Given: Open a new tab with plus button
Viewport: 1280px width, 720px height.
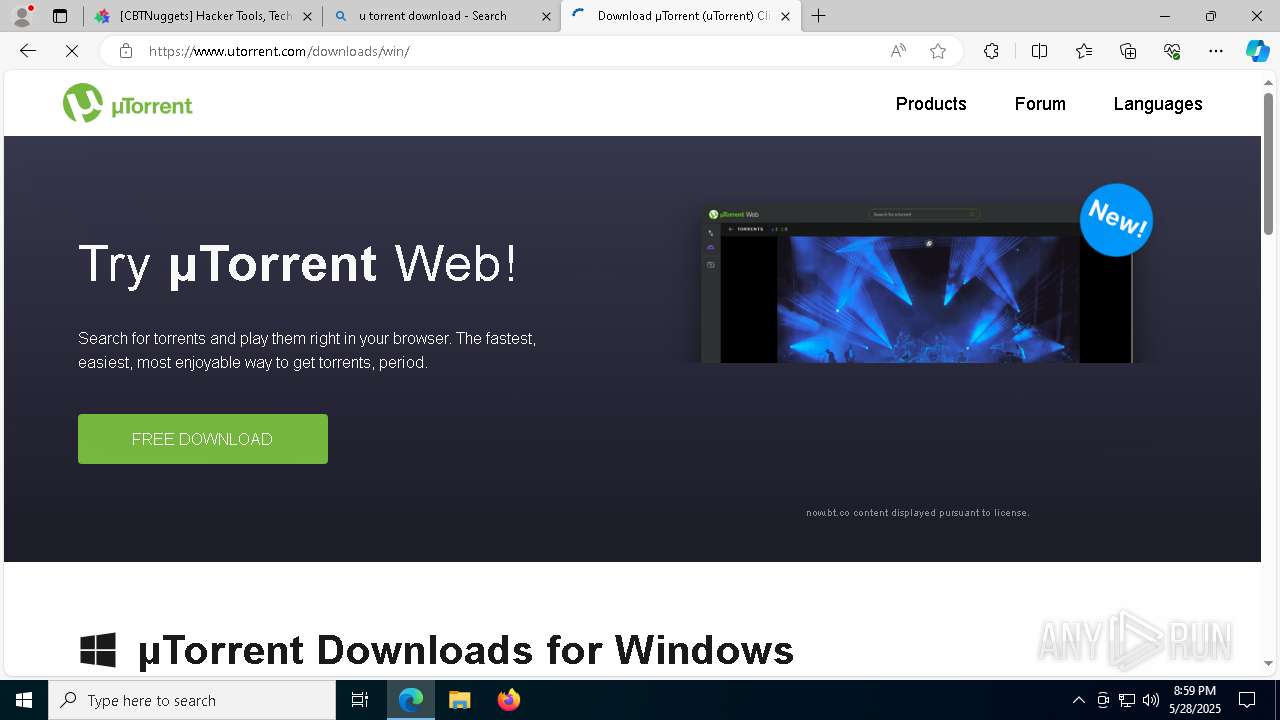Looking at the screenshot, I should coord(819,16).
